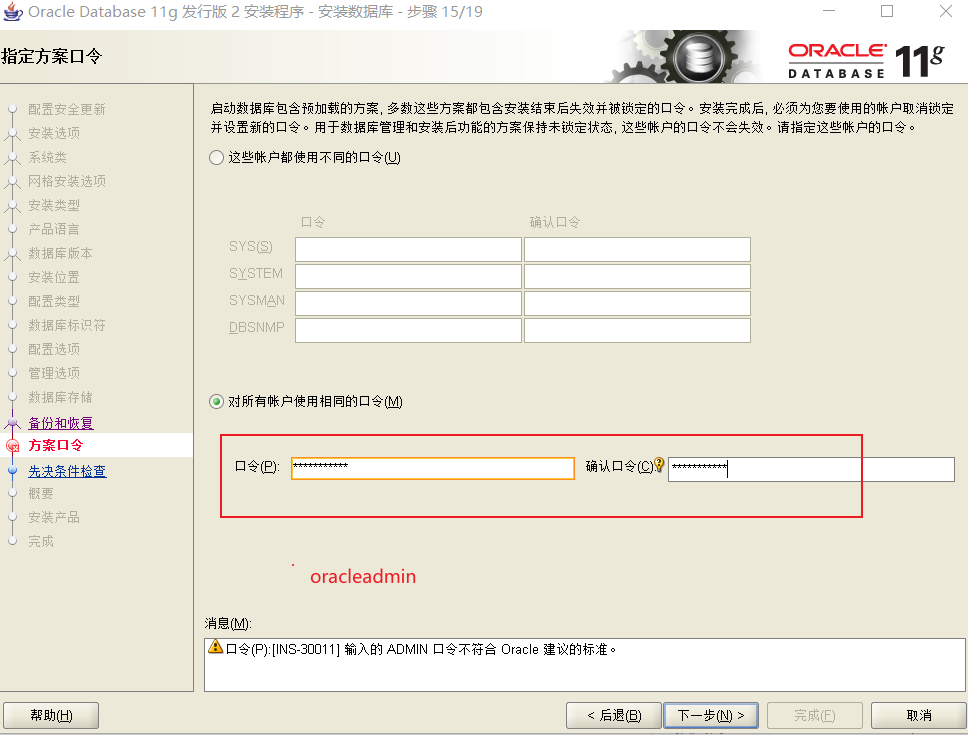This screenshot has width=968, height=735.
Task: Click the 安装选项 step label
Action: coord(54,133)
